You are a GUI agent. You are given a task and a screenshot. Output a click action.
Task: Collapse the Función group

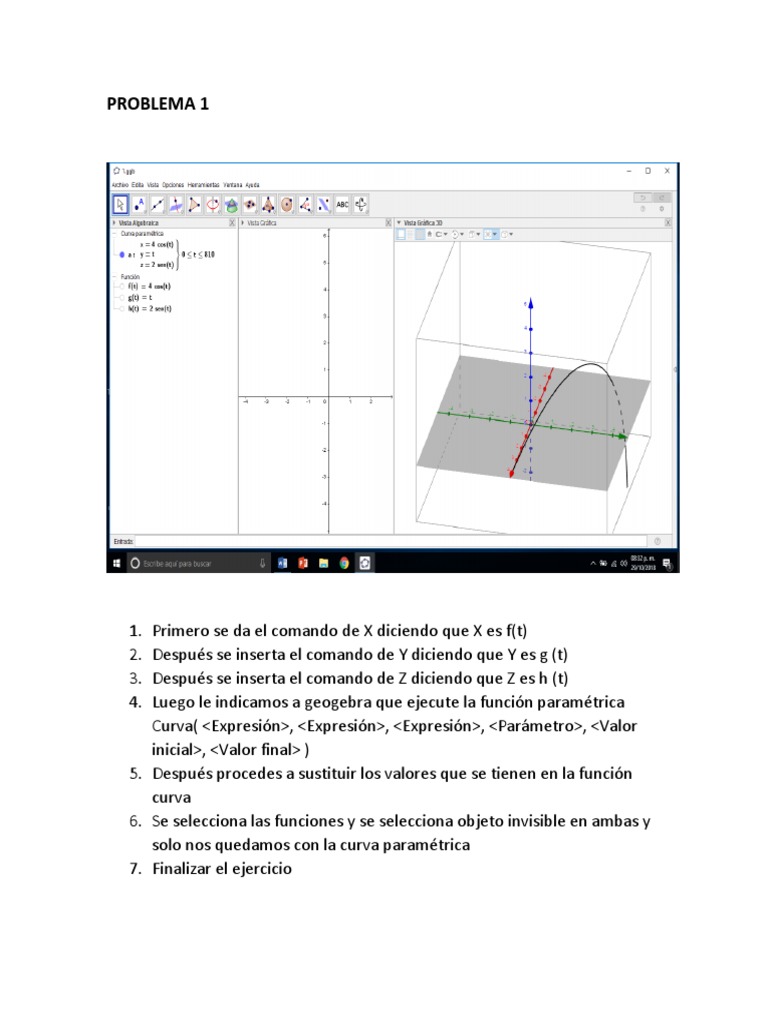click(x=115, y=277)
